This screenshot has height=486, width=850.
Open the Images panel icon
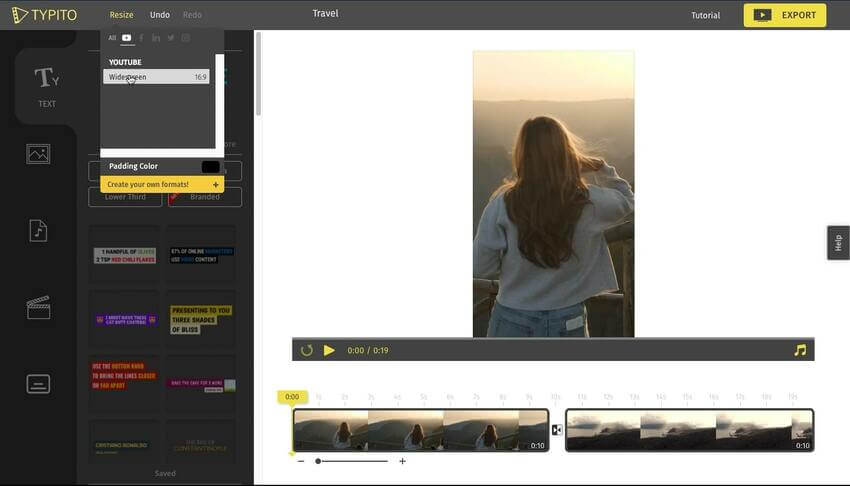point(38,154)
